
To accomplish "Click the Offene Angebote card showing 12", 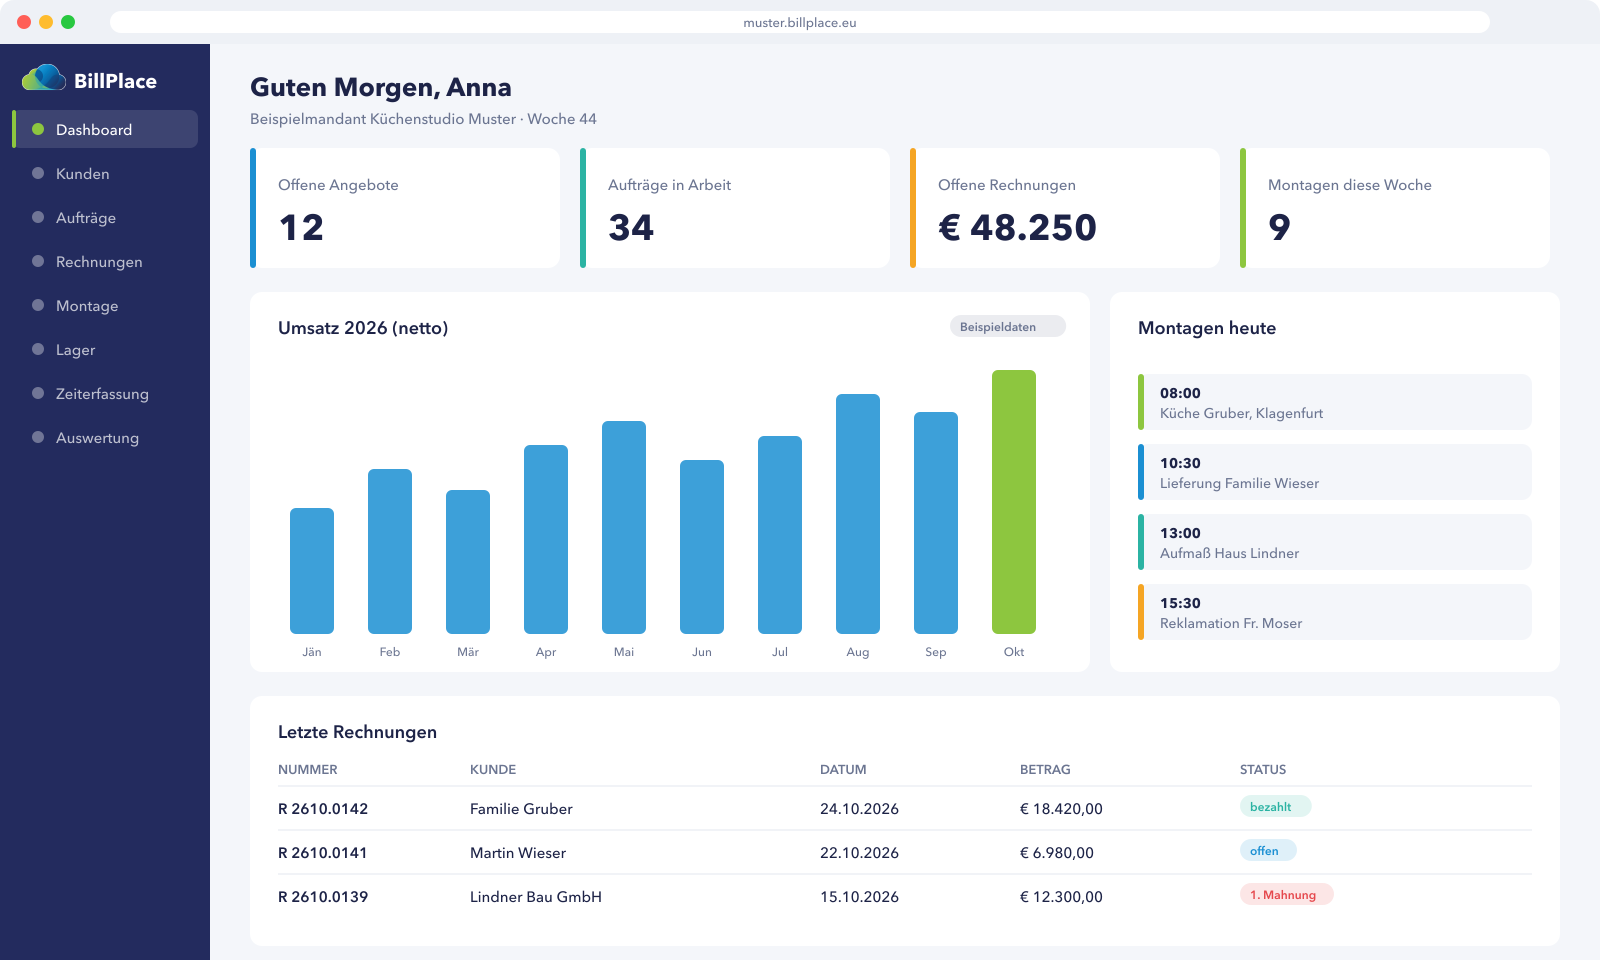I will coord(405,208).
